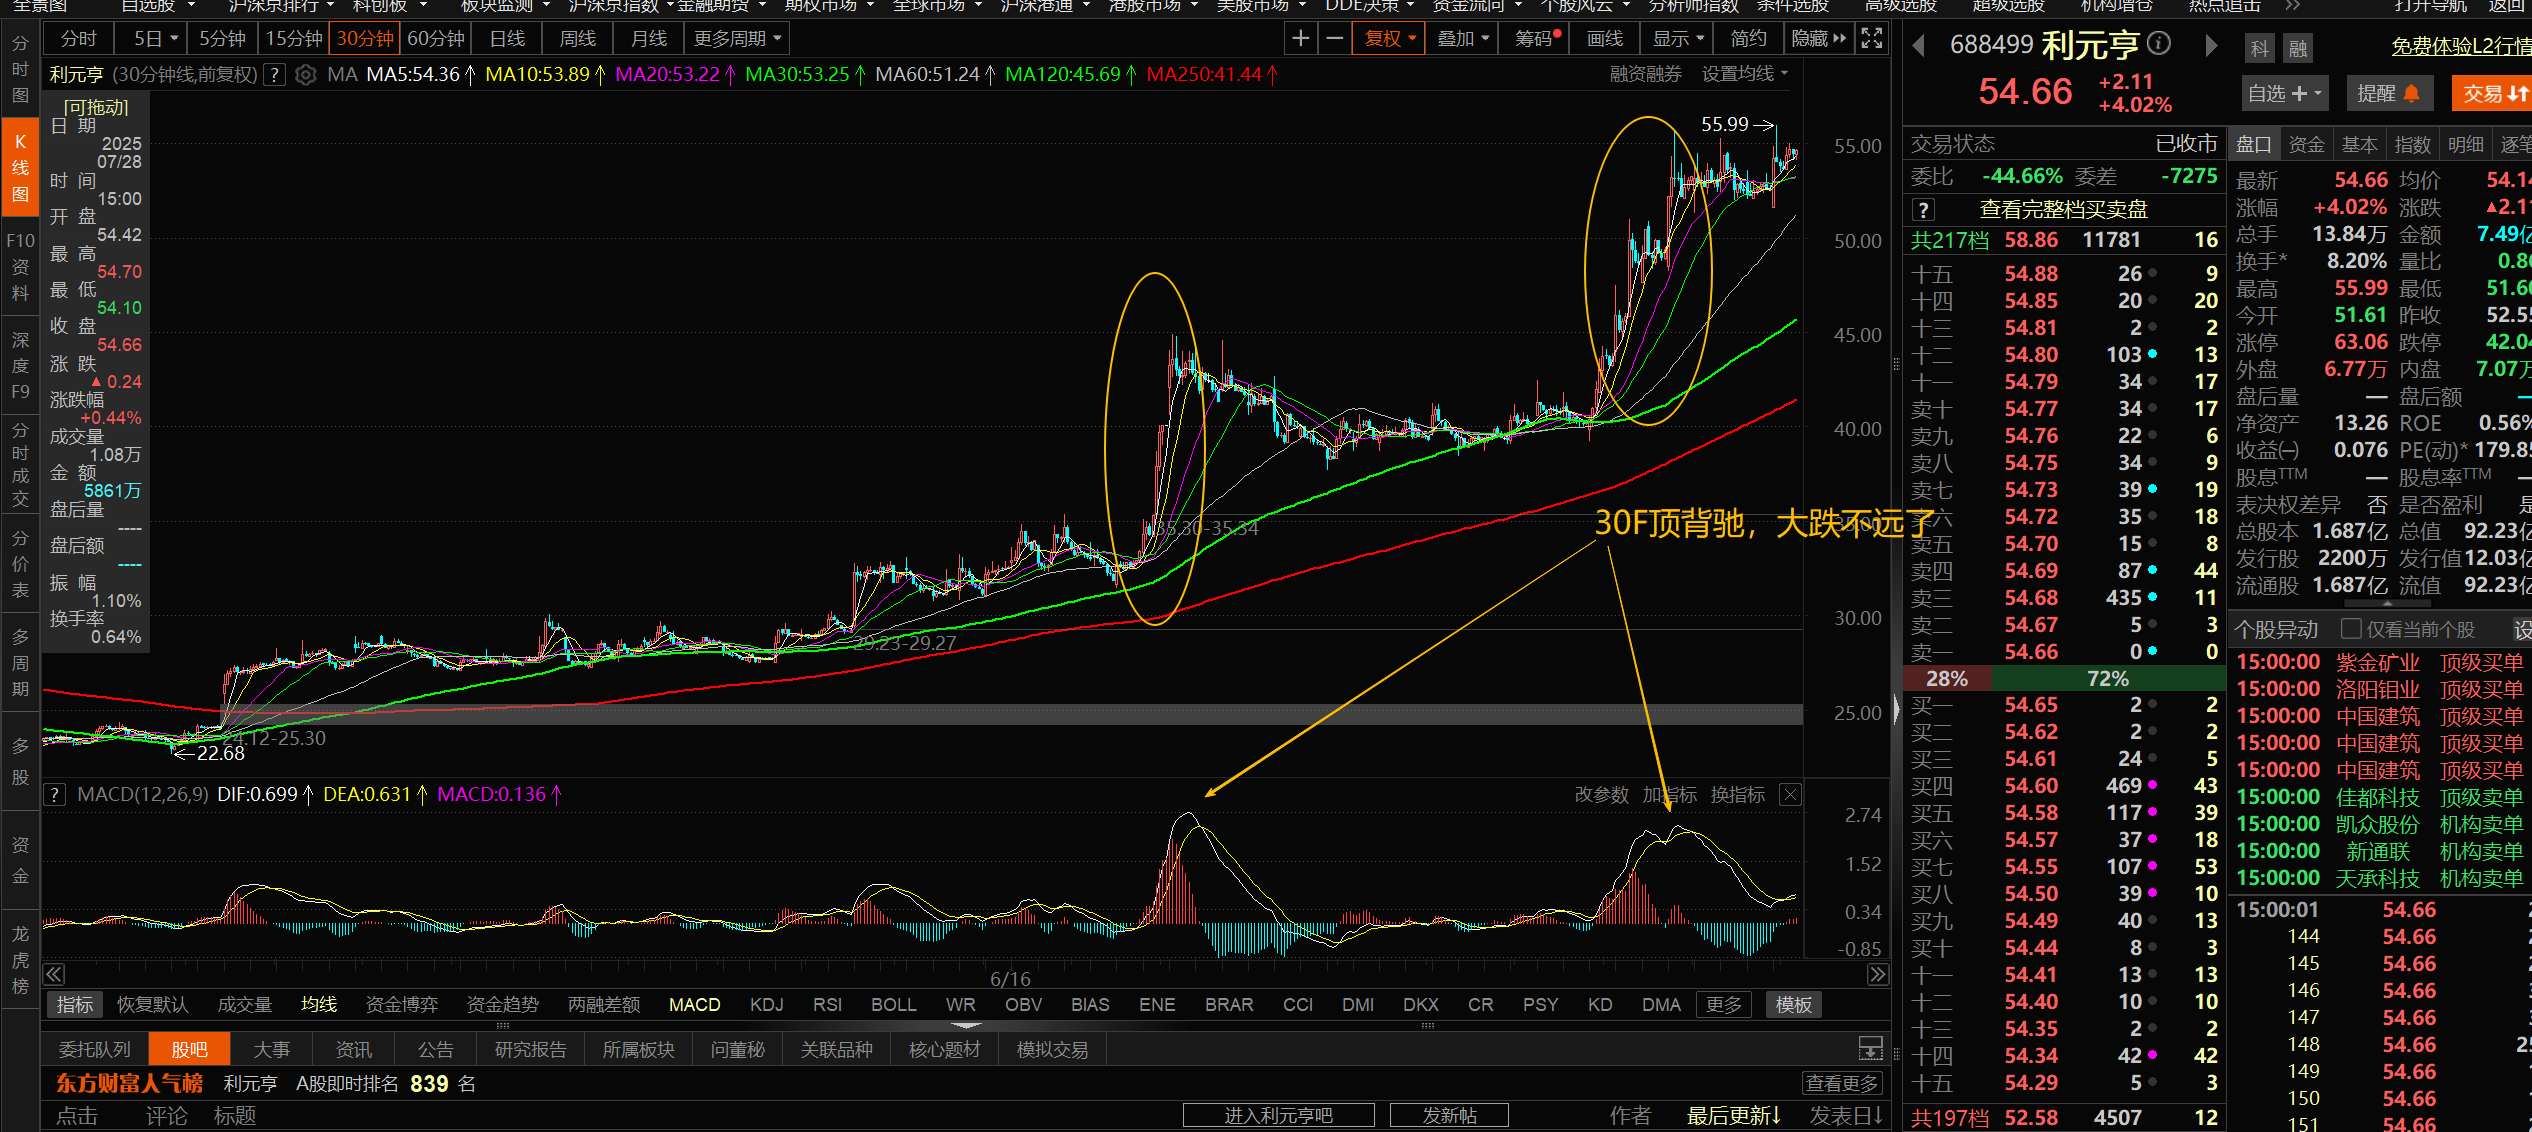Click the 科 board badge
This screenshot has width=2532, height=1132.
pos(2260,48)
